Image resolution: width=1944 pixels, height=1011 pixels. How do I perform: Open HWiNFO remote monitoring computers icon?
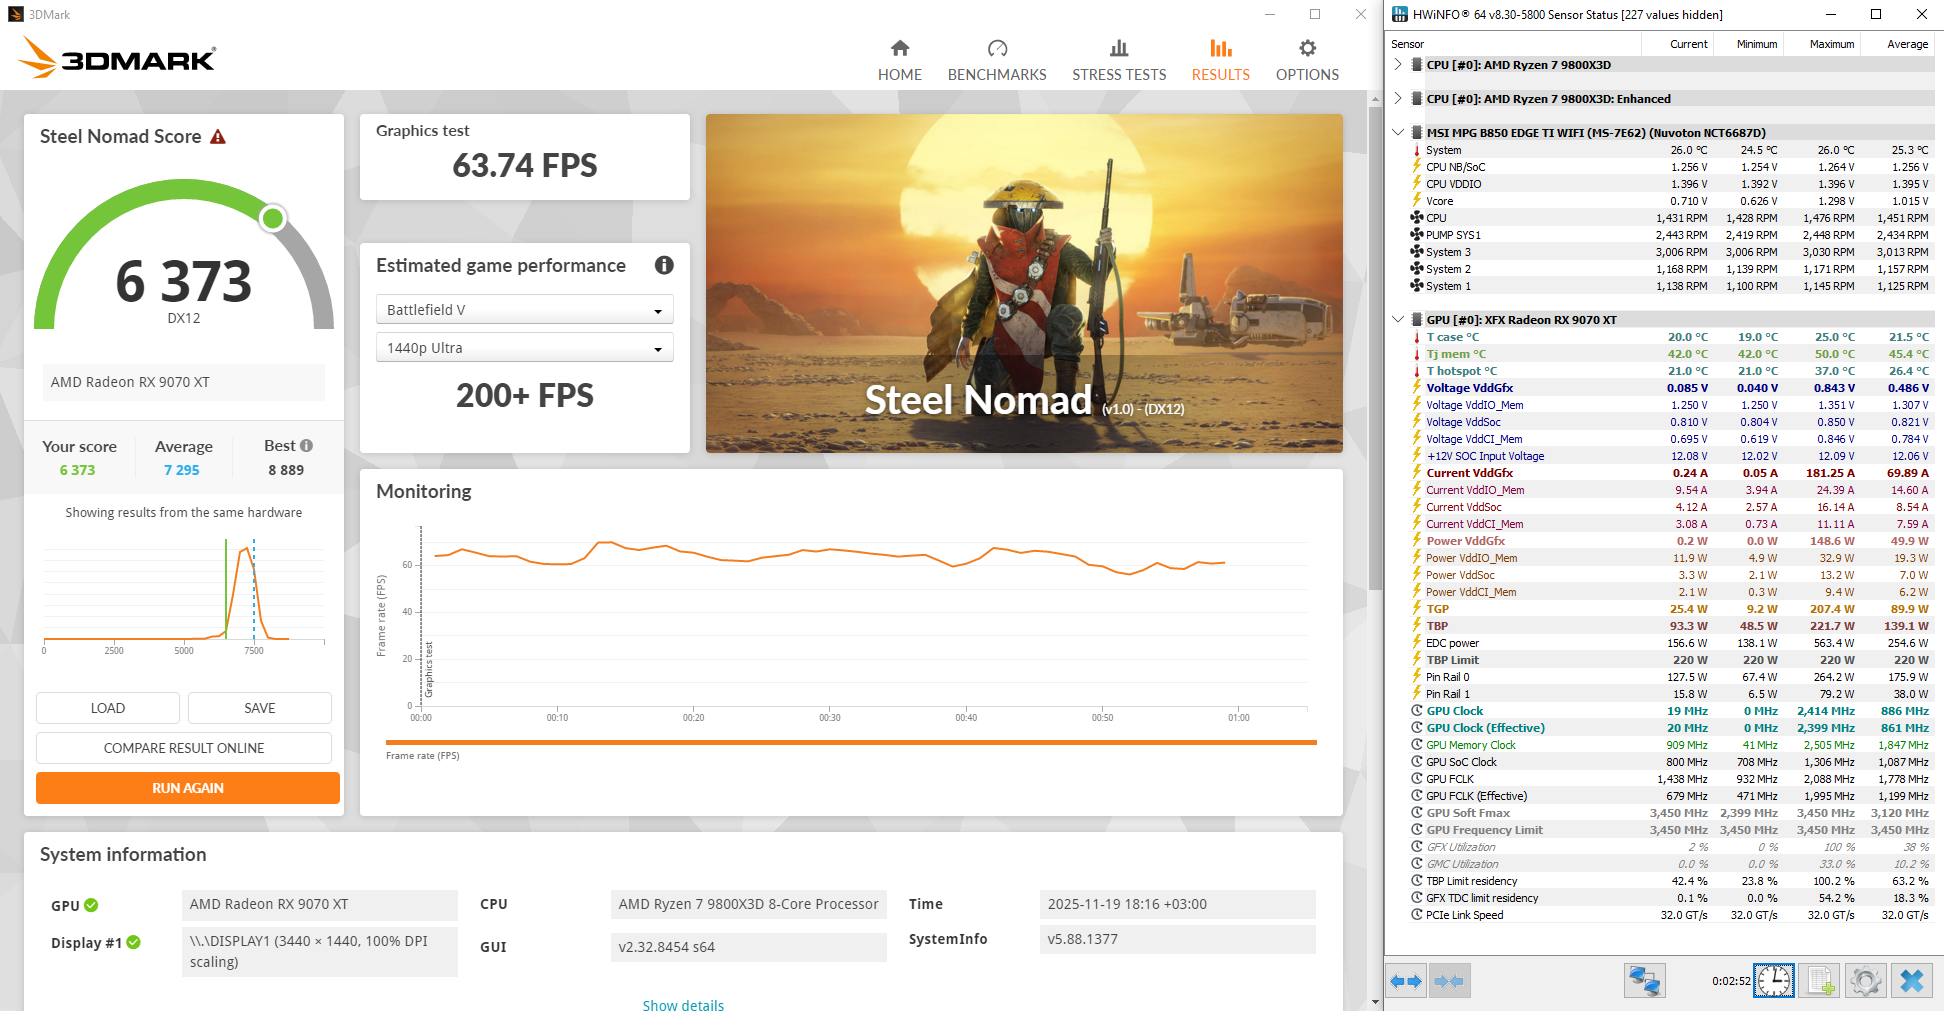click(1644, 981)
